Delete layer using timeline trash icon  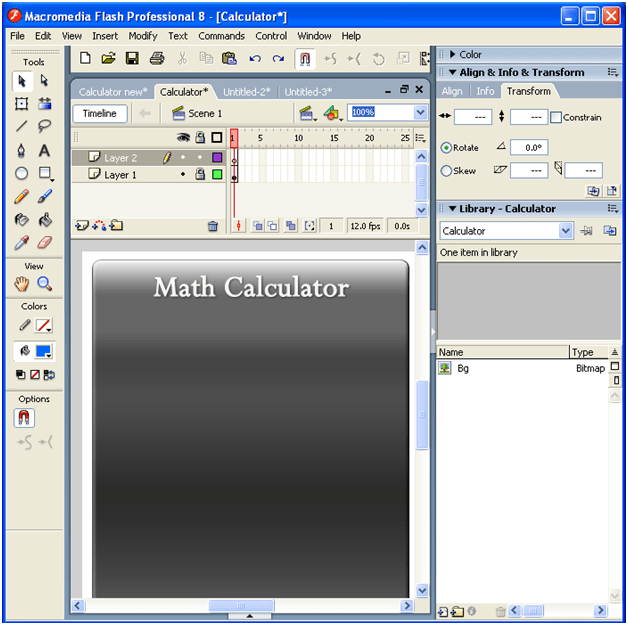212,226
